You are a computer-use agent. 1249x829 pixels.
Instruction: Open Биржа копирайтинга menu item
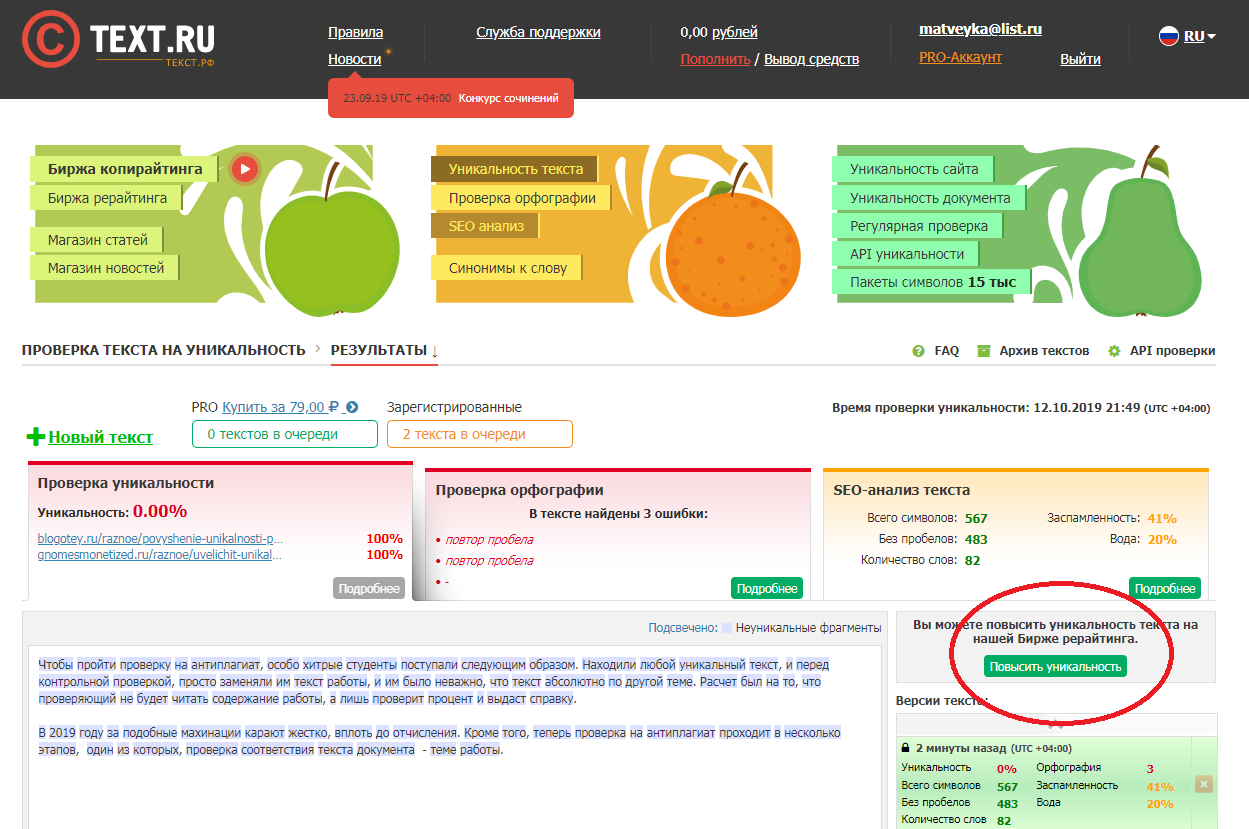(125, 169)
